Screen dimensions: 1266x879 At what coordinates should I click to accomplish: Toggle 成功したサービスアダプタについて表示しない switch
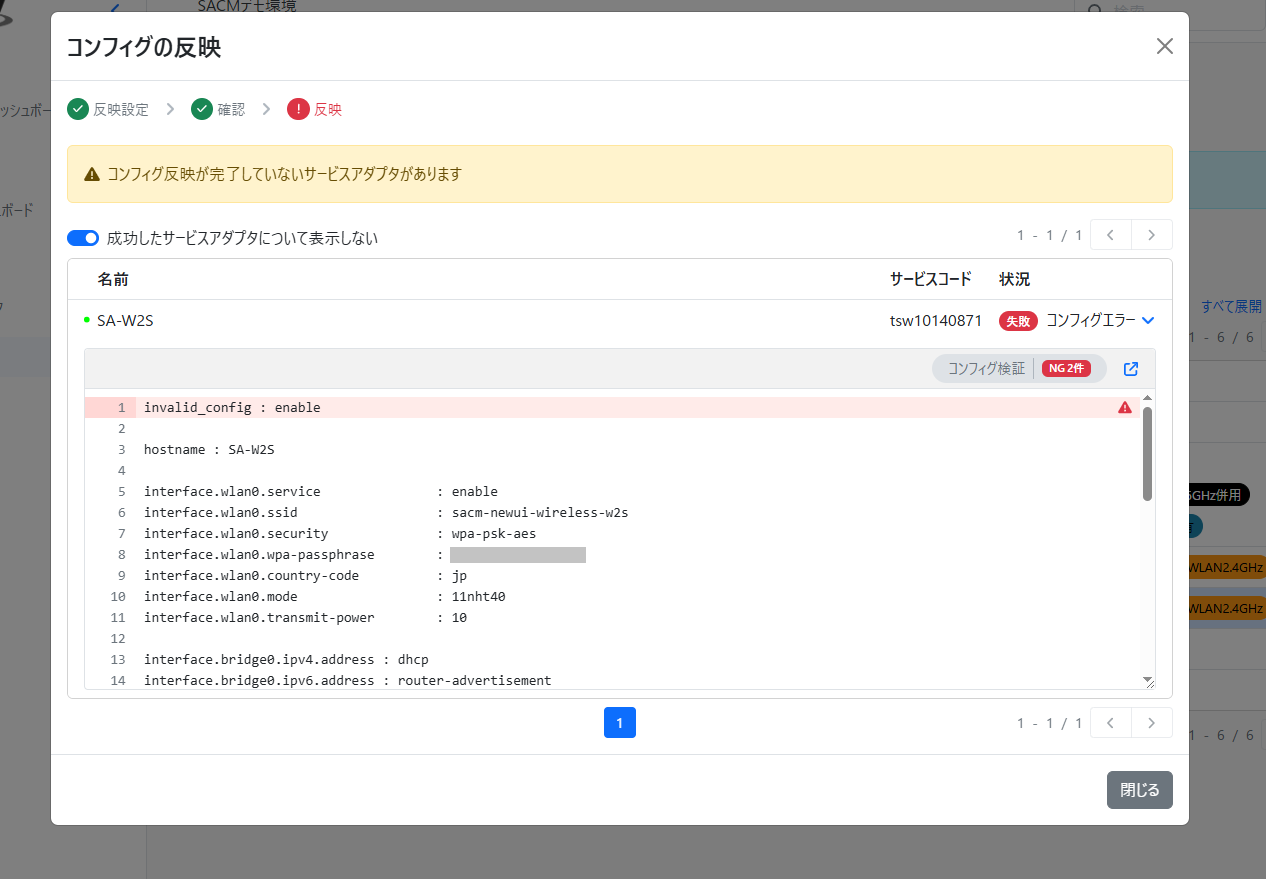tap(83, 238)
